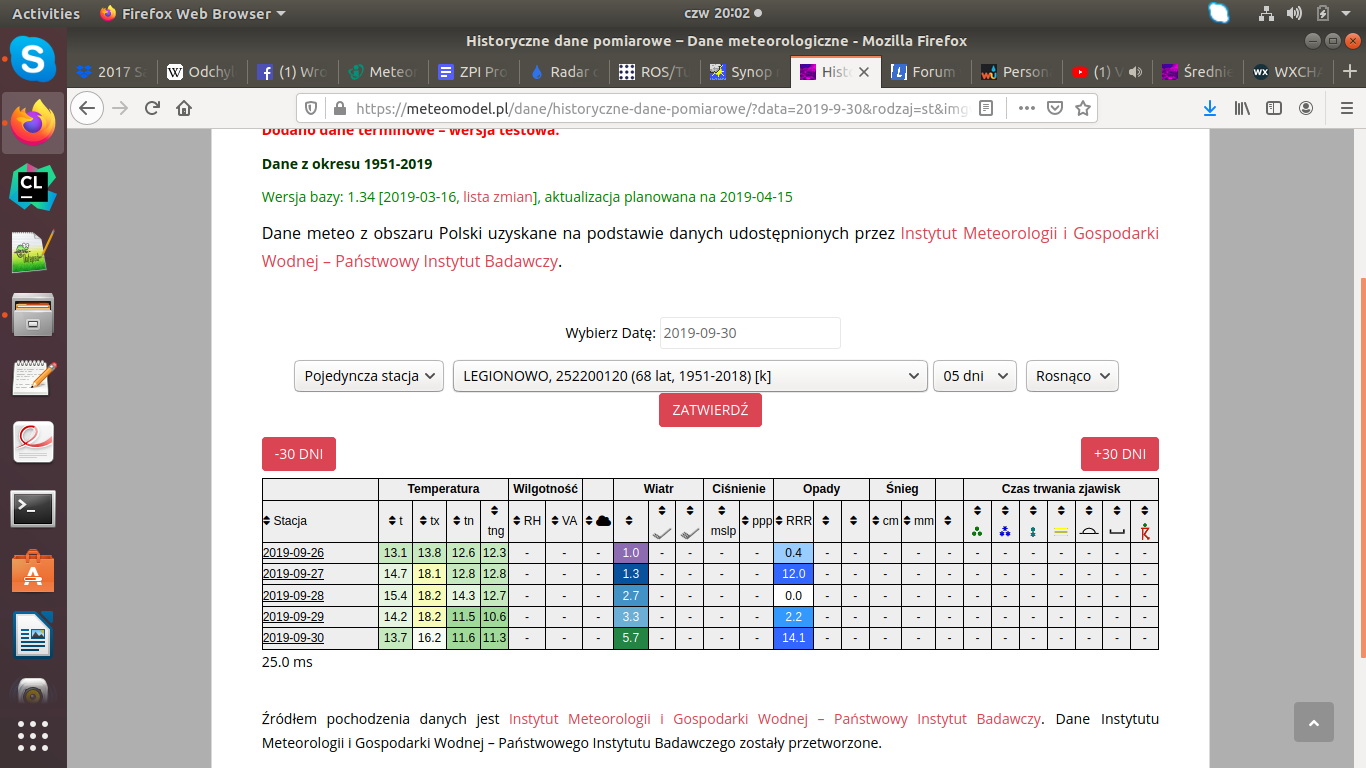Save the page to Pocket
1366x768 pixels.
tap(1054, 108)
